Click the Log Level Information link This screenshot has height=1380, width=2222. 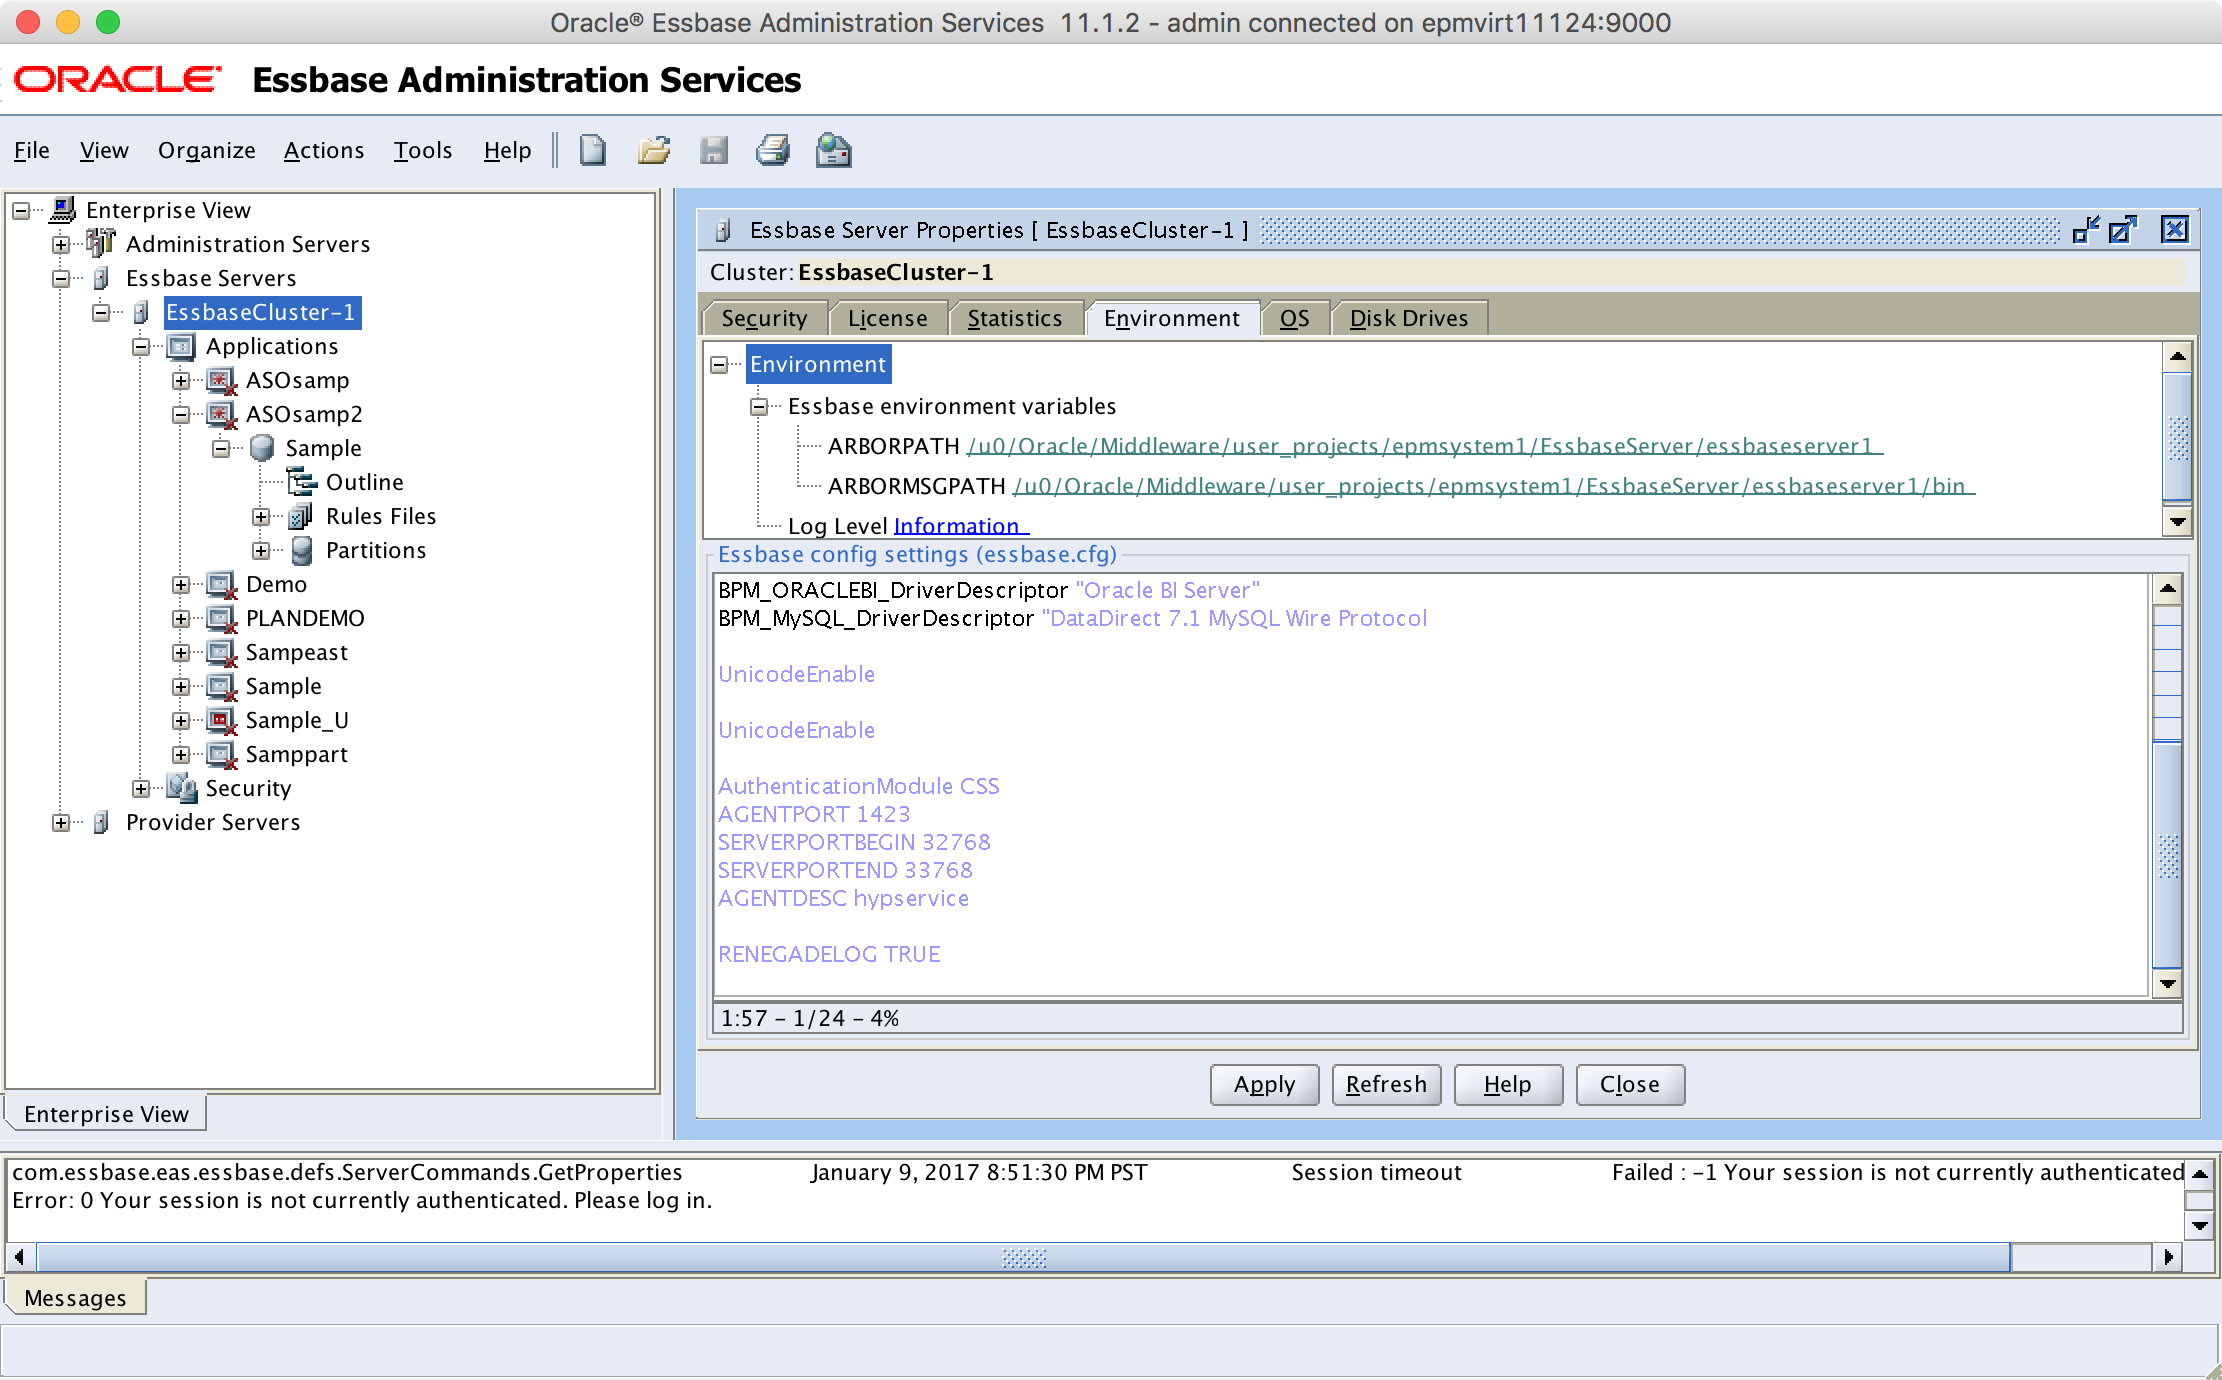(x=957, y=526)
